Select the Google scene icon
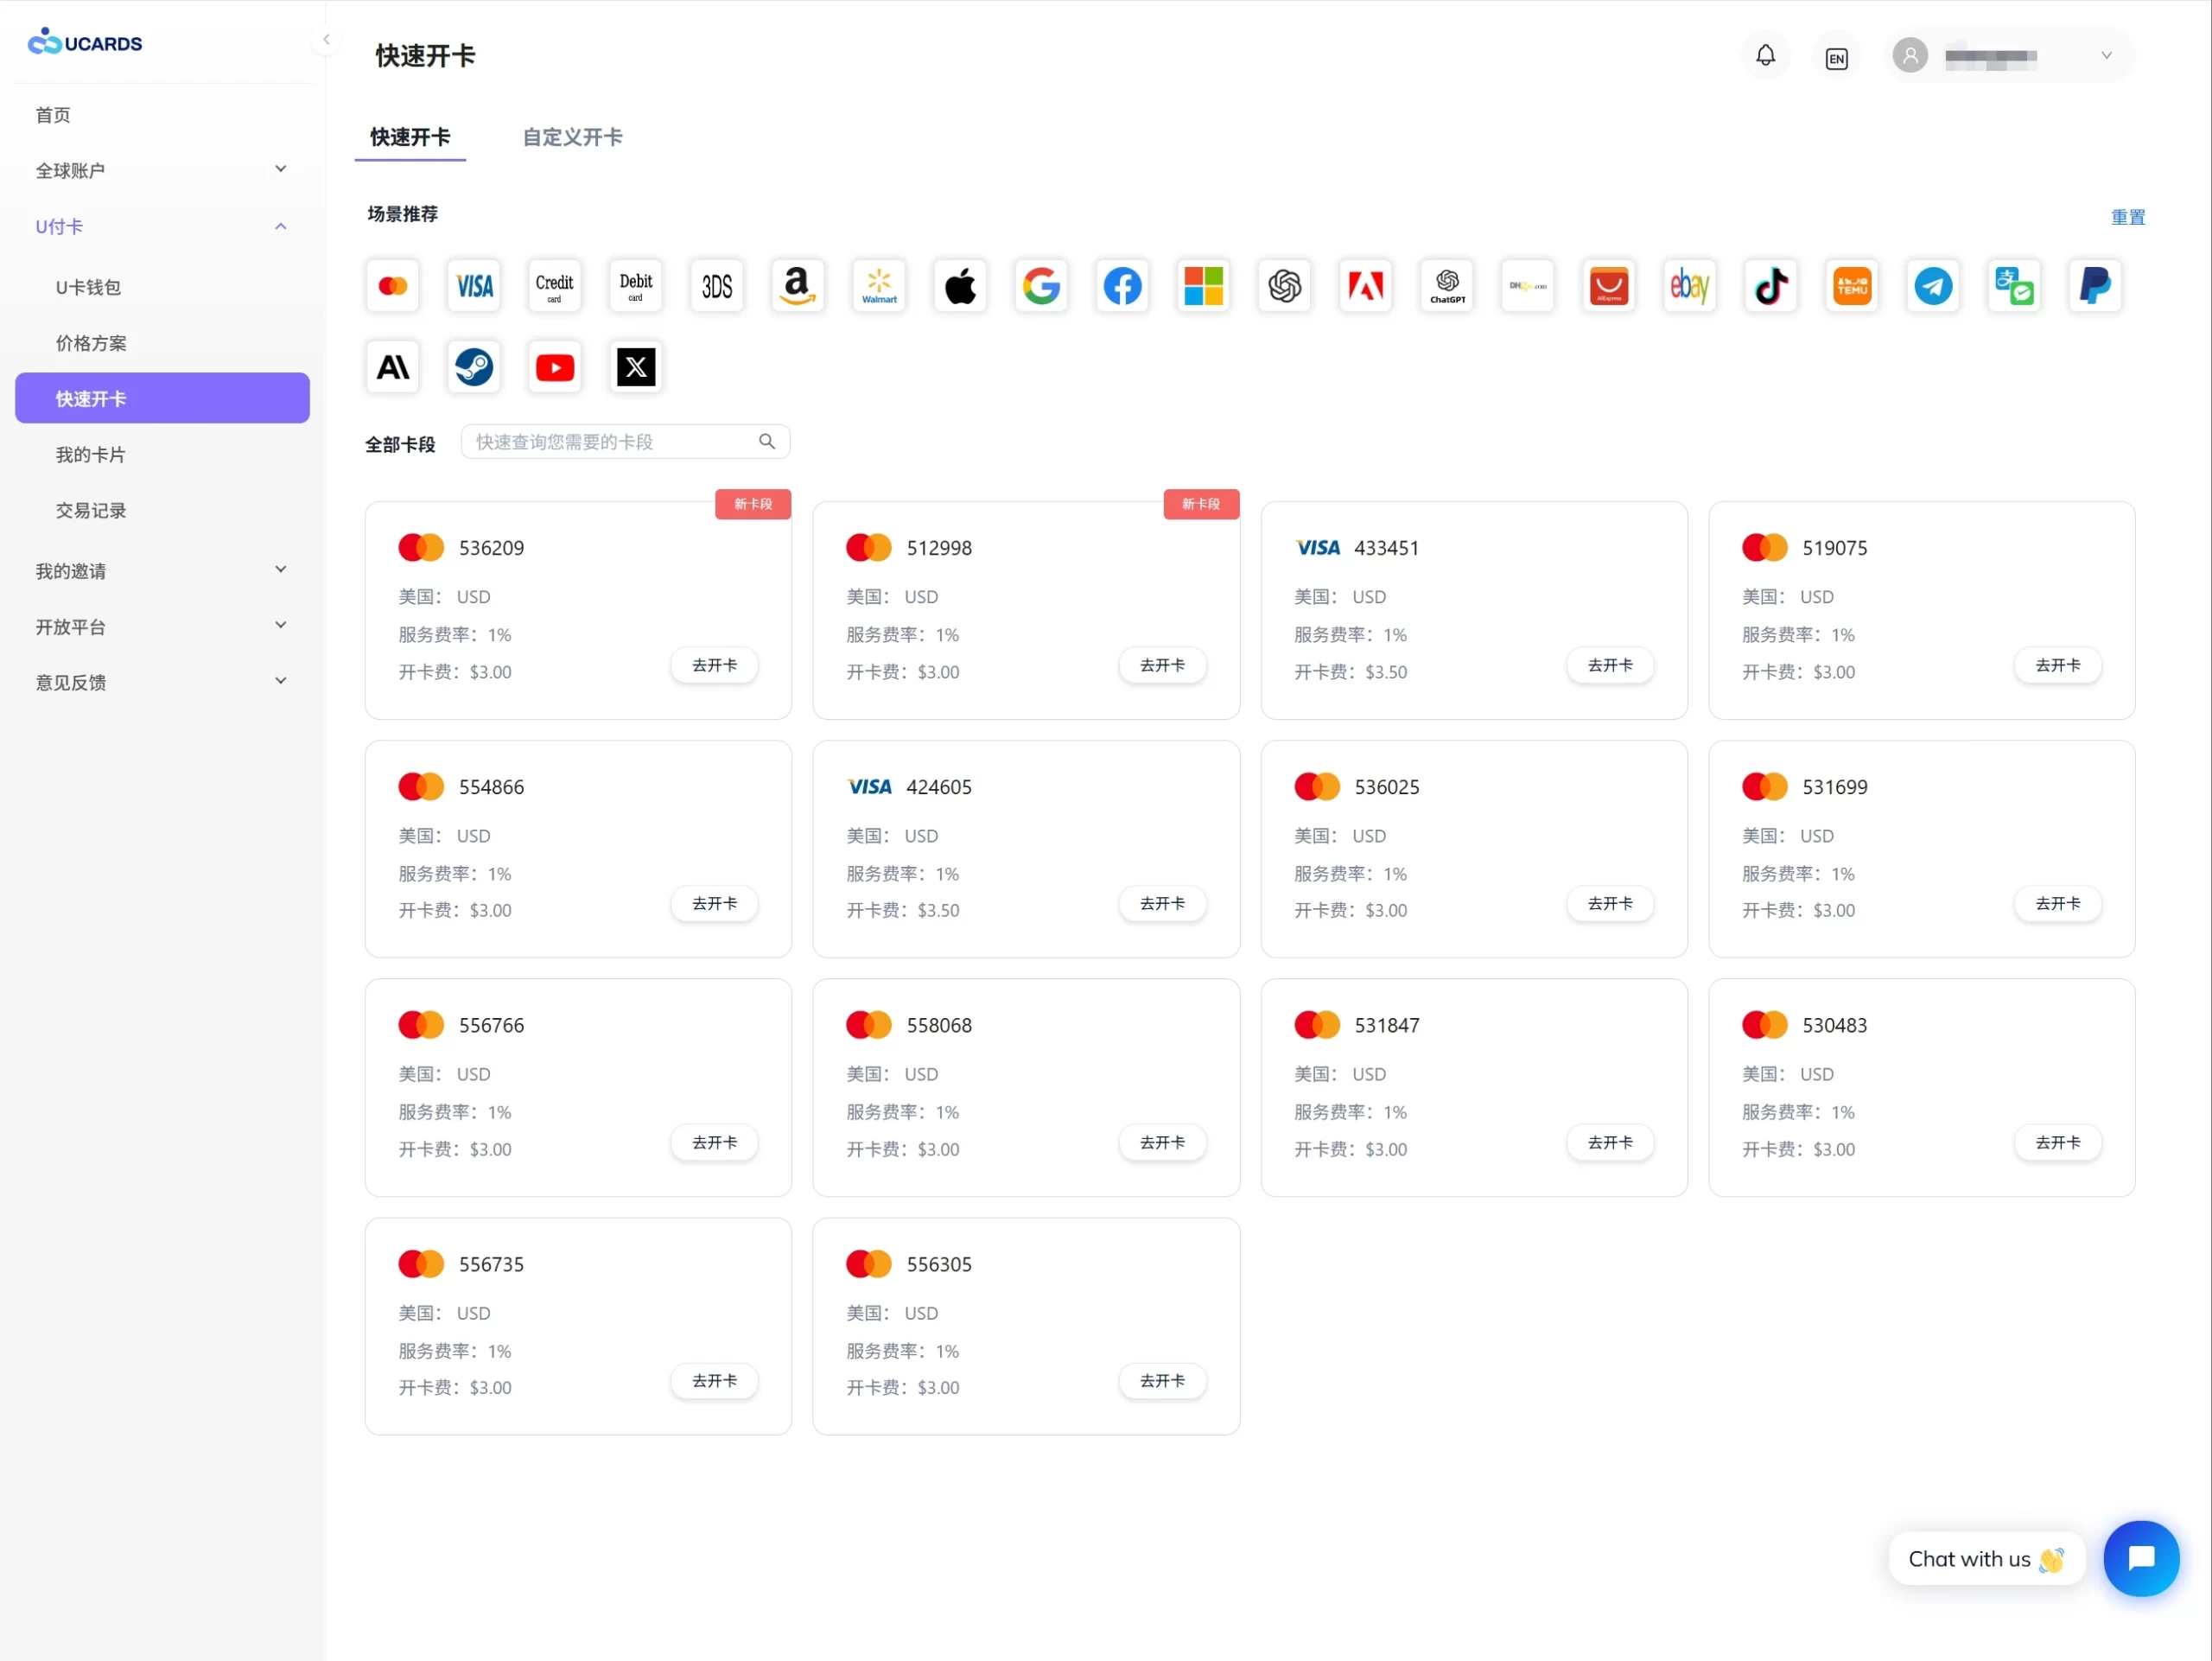2212x1661 pixels. (x=1041, y=286)
